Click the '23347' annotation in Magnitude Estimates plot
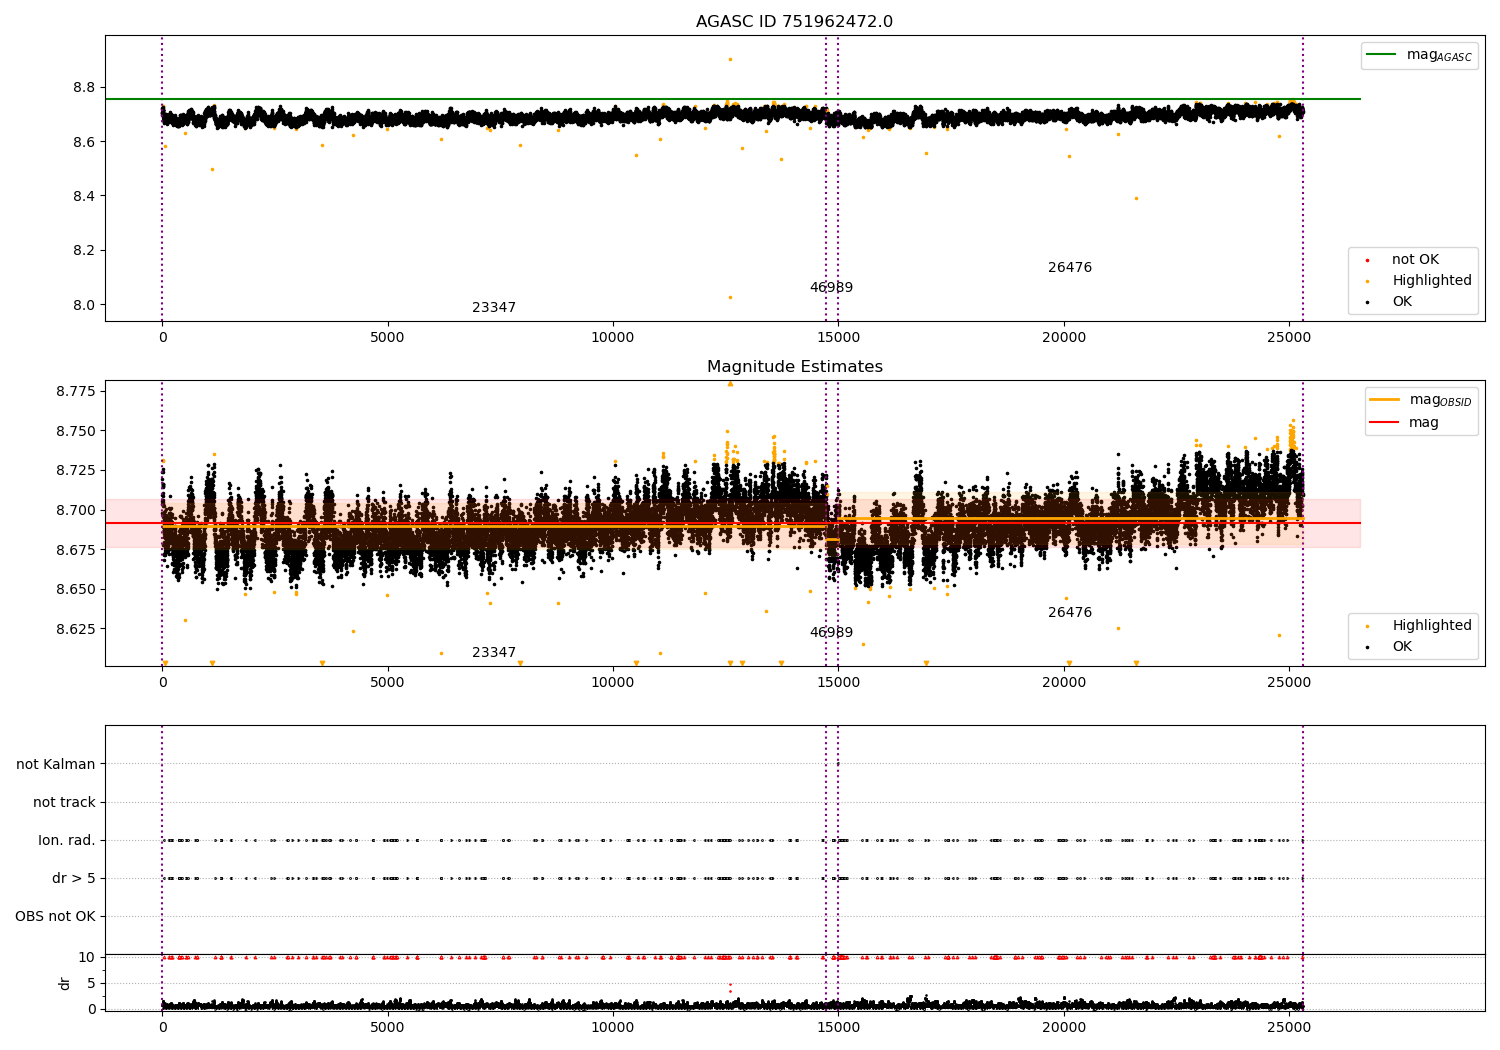The height and width of the screenshot is (1050, 1500). point(494,653)
